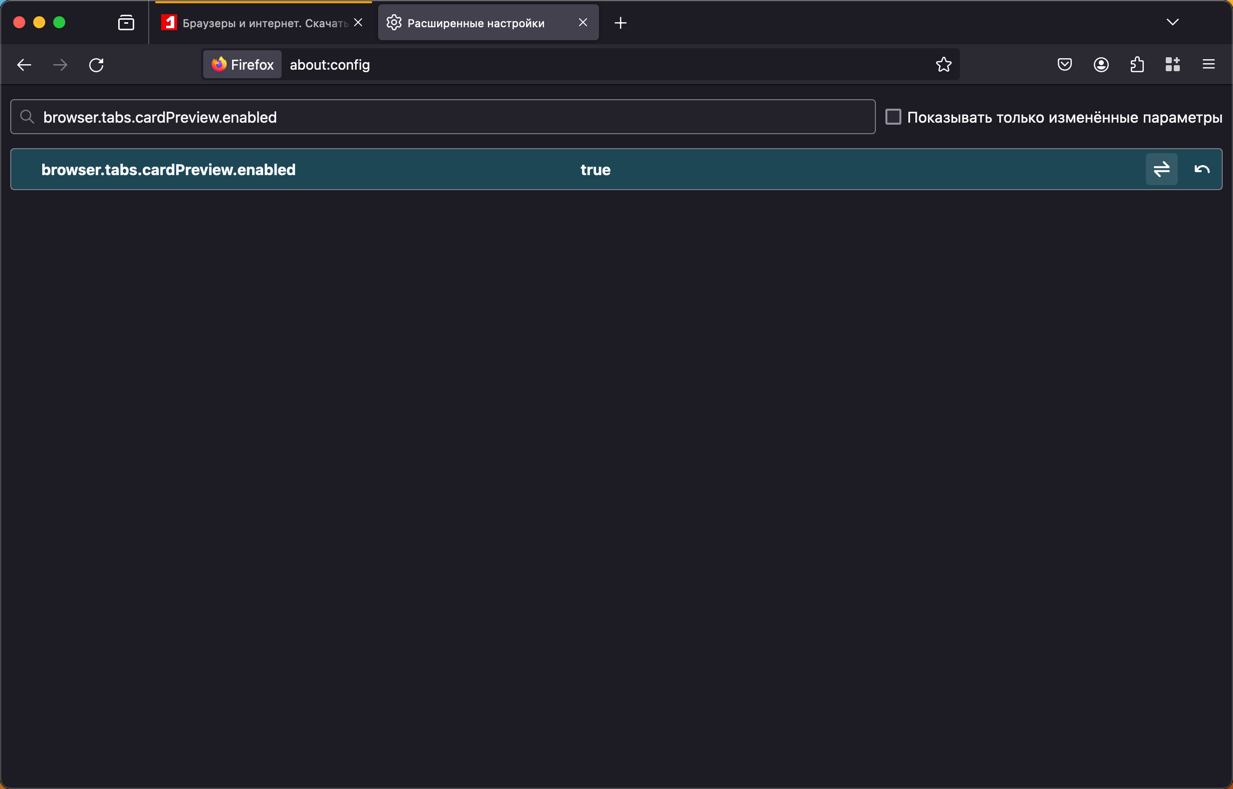
Task: Bookmark this page with the star icon
Action: tap(943, 65)
